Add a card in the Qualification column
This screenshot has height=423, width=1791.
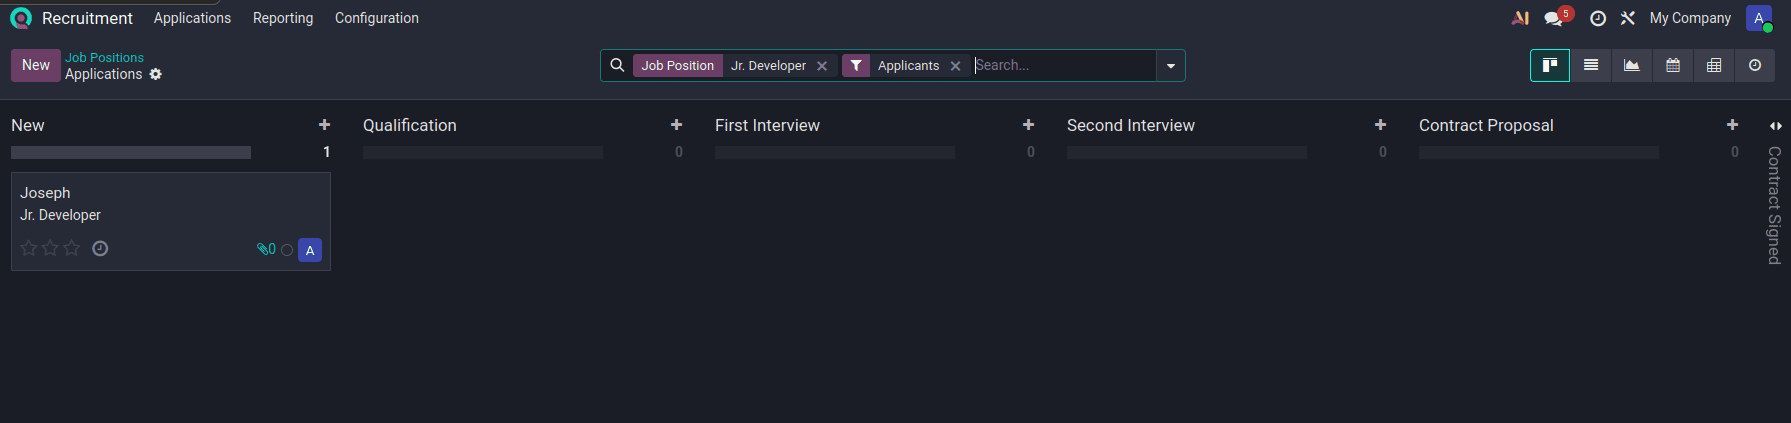[x=676, y=125]
